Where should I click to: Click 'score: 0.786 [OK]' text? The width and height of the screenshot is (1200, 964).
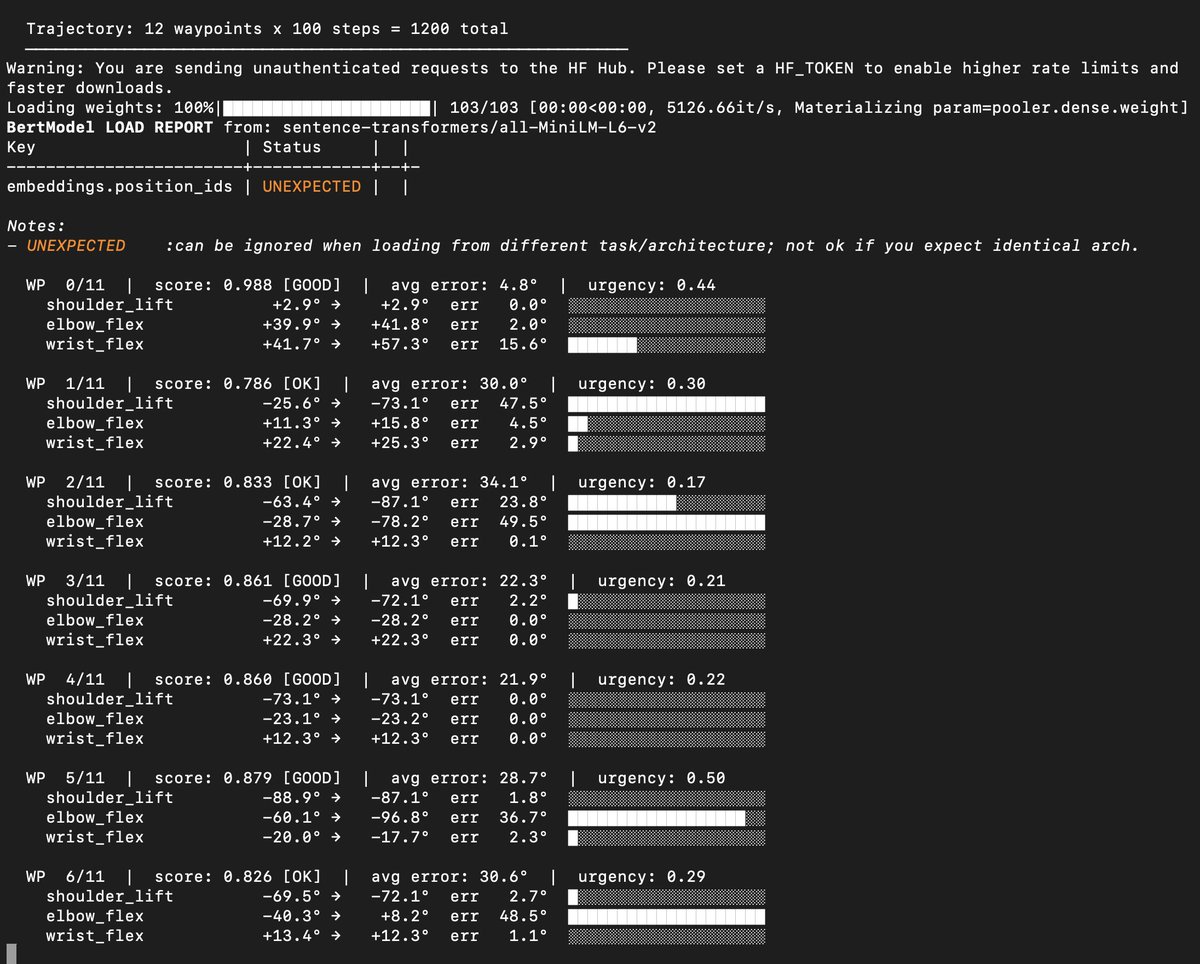238,384
